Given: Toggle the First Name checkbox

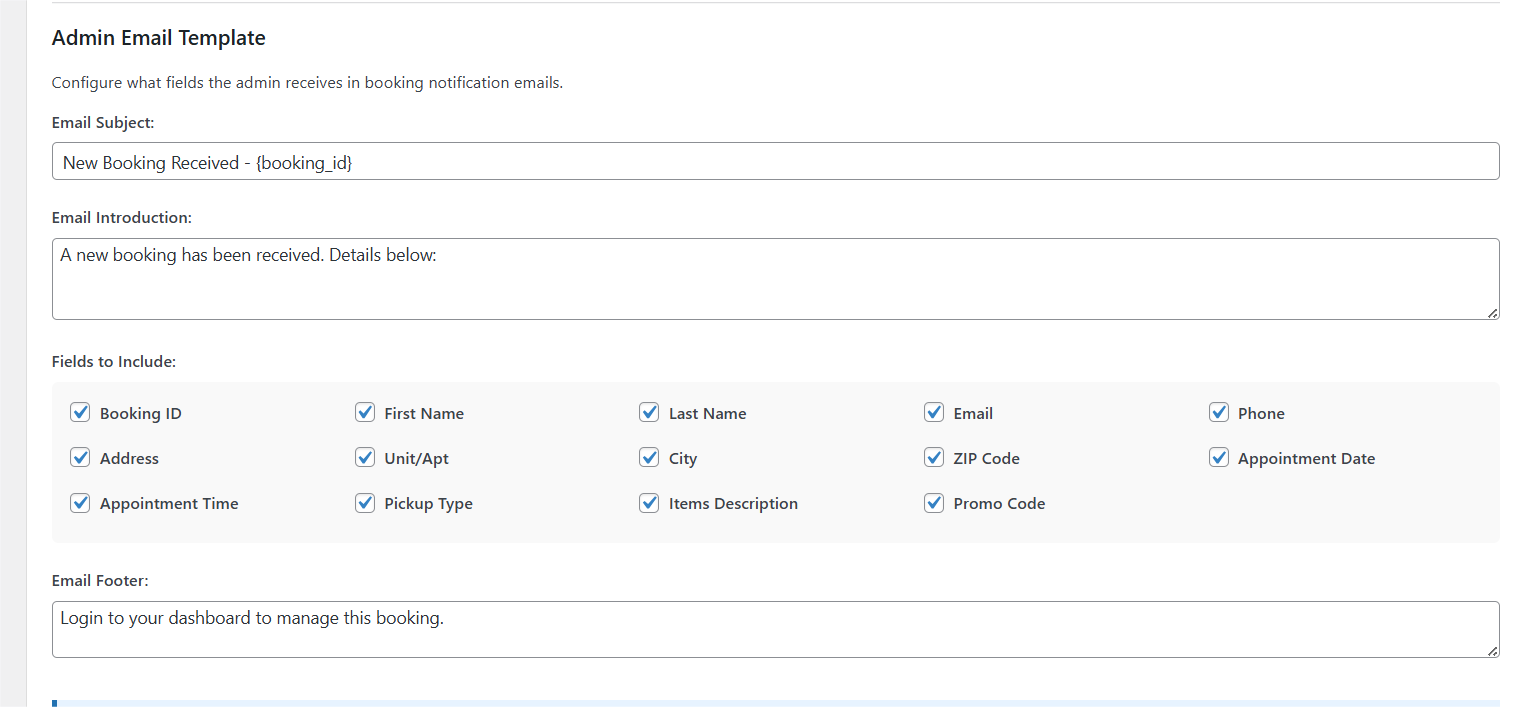Looking at the screenshot, I should (365, 412).
